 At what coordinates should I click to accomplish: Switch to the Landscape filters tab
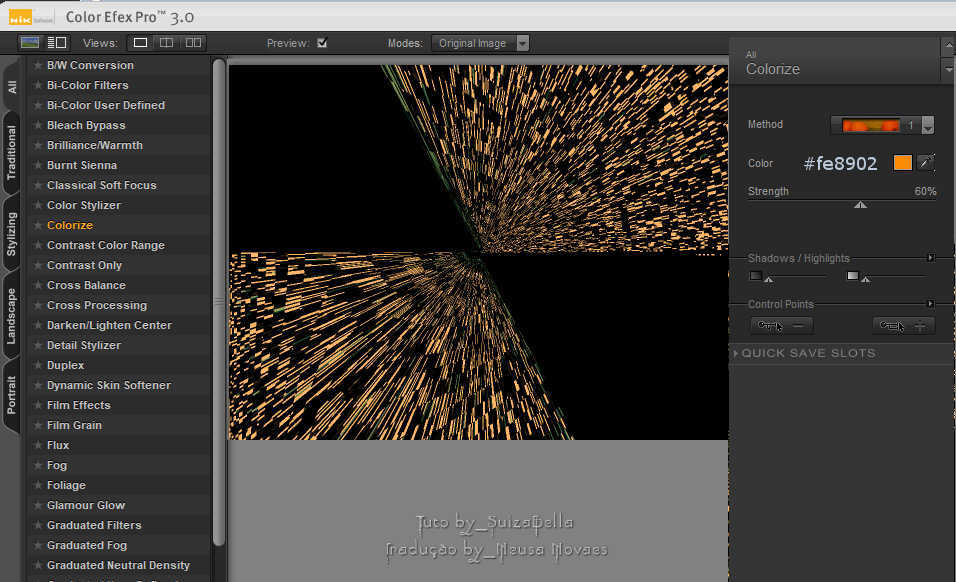coord(12,316)
